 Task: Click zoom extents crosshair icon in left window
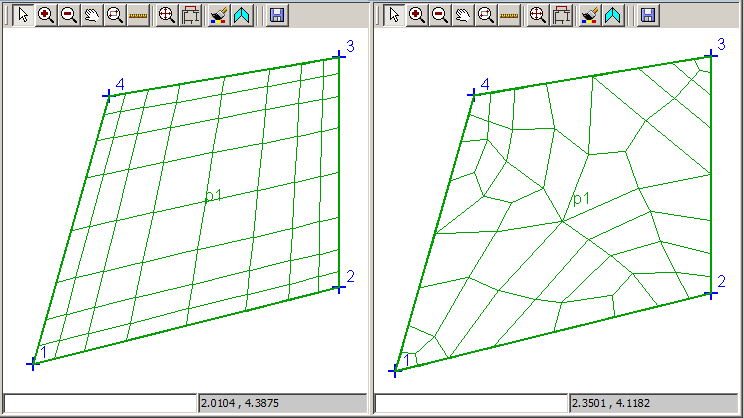pos(167,15)
